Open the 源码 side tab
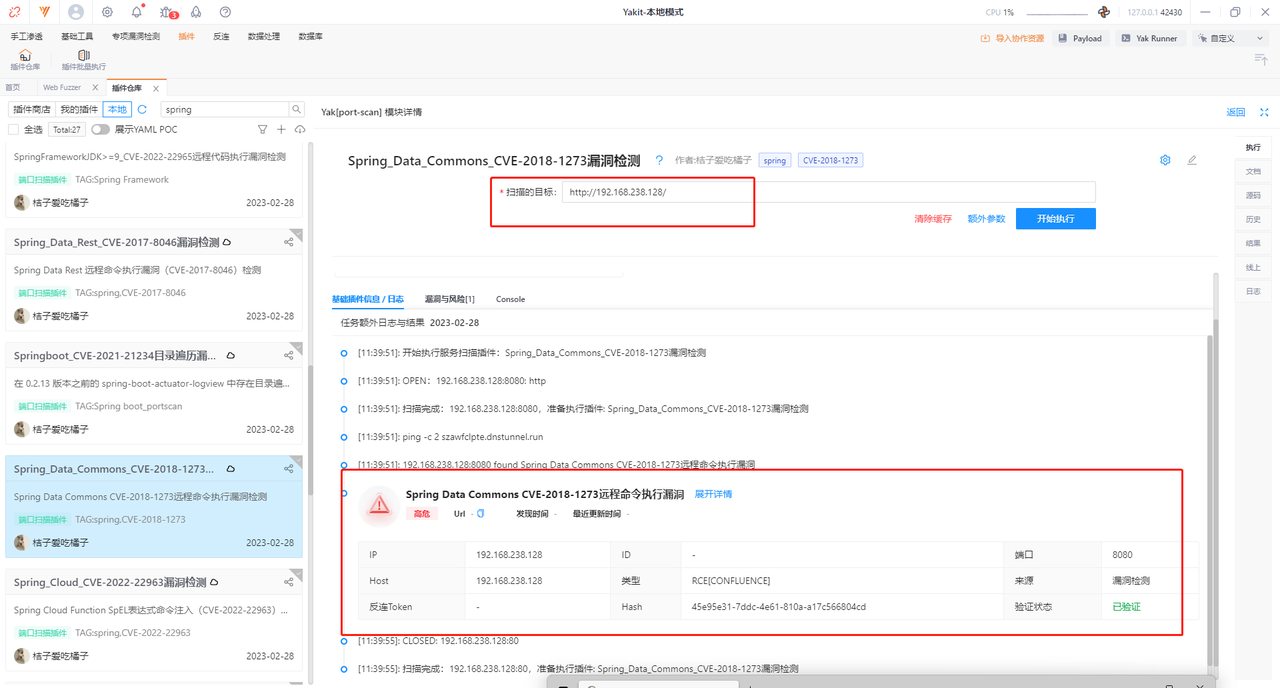1280x688 pixels. click(1253, 195)
